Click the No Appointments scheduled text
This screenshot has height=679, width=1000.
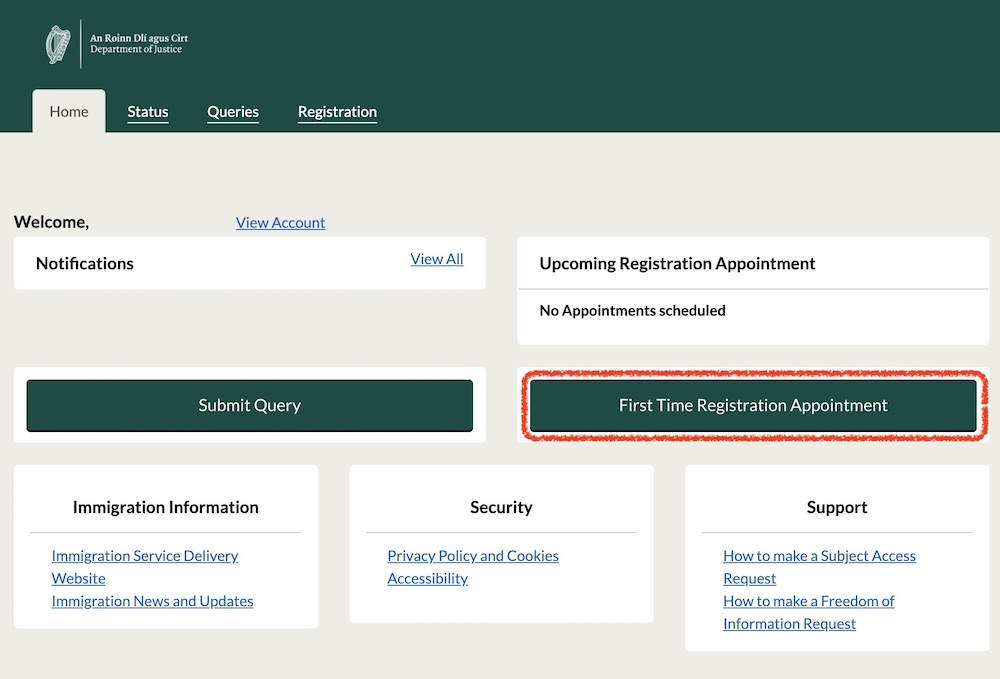coord(633,310)
